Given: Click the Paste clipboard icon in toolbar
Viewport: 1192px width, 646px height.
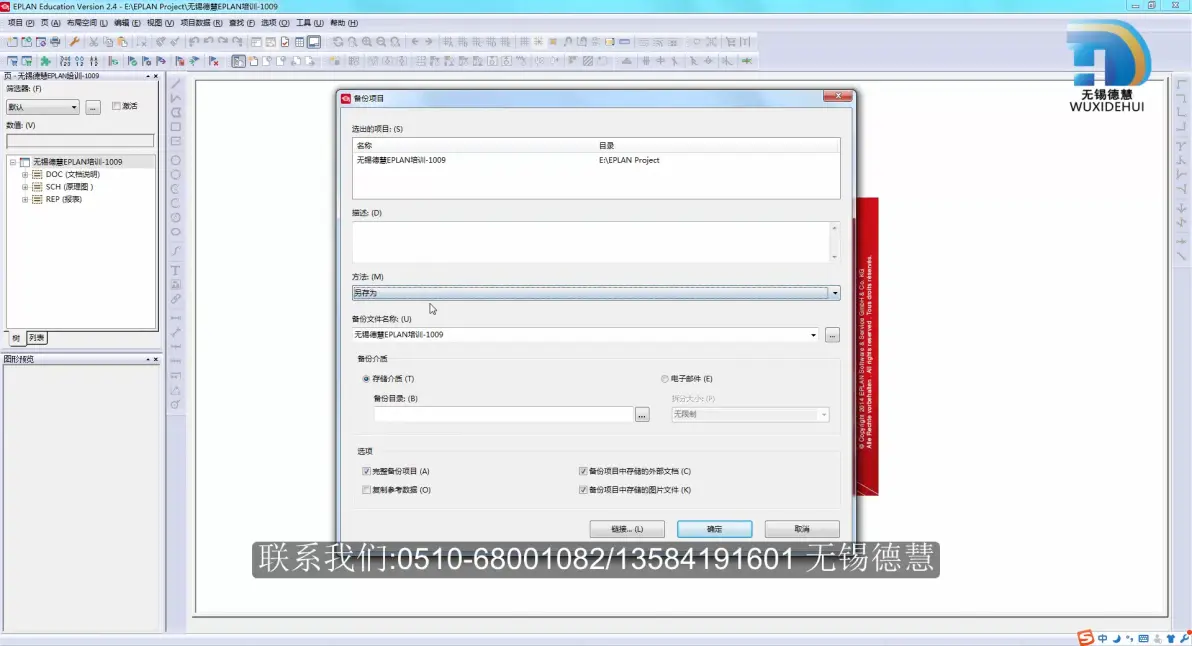Looking at the screenshot, I should tap(122, 42).
